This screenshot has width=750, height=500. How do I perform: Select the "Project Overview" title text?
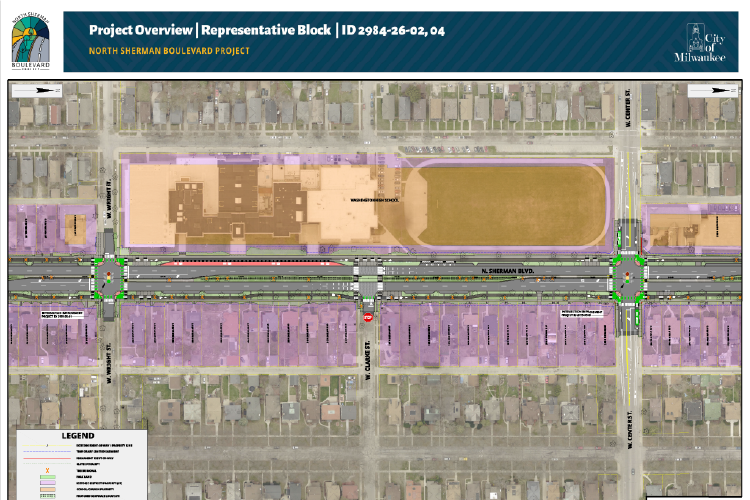tap(141, 30)
